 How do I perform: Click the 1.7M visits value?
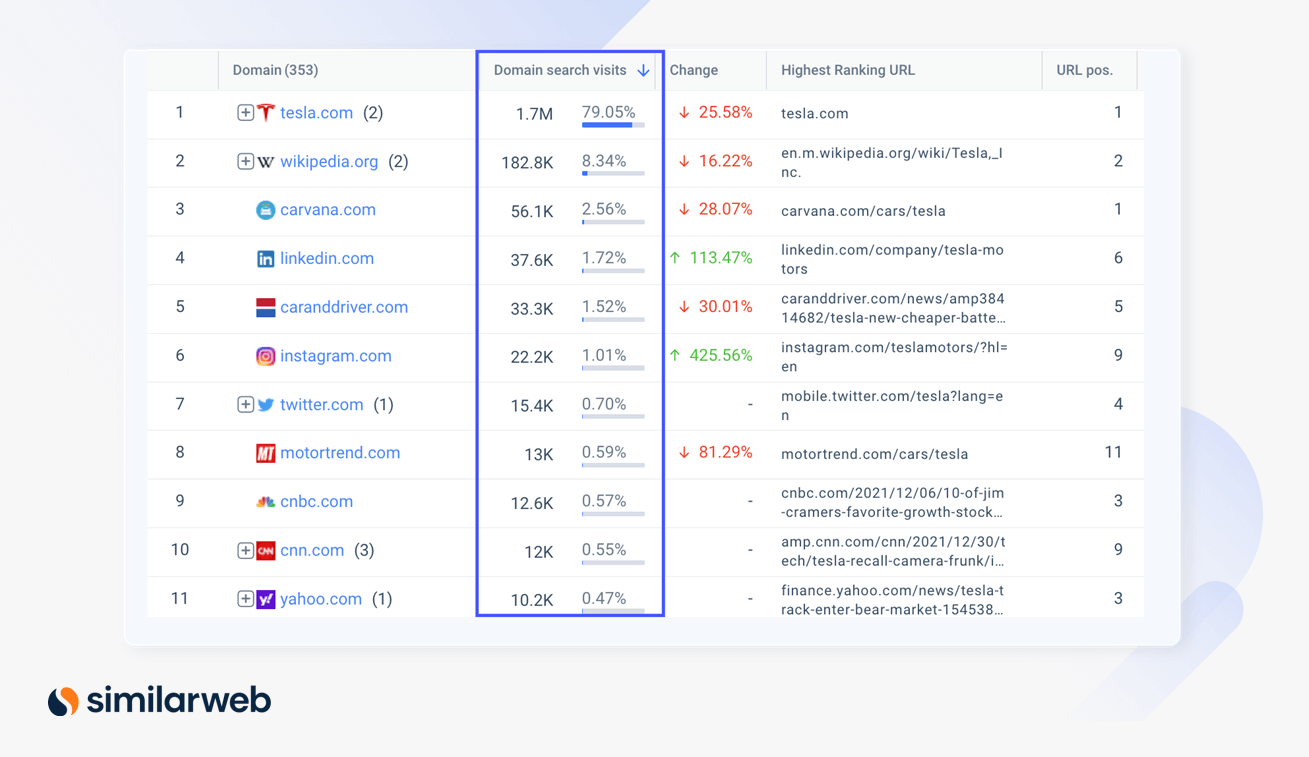coord(534,114)
